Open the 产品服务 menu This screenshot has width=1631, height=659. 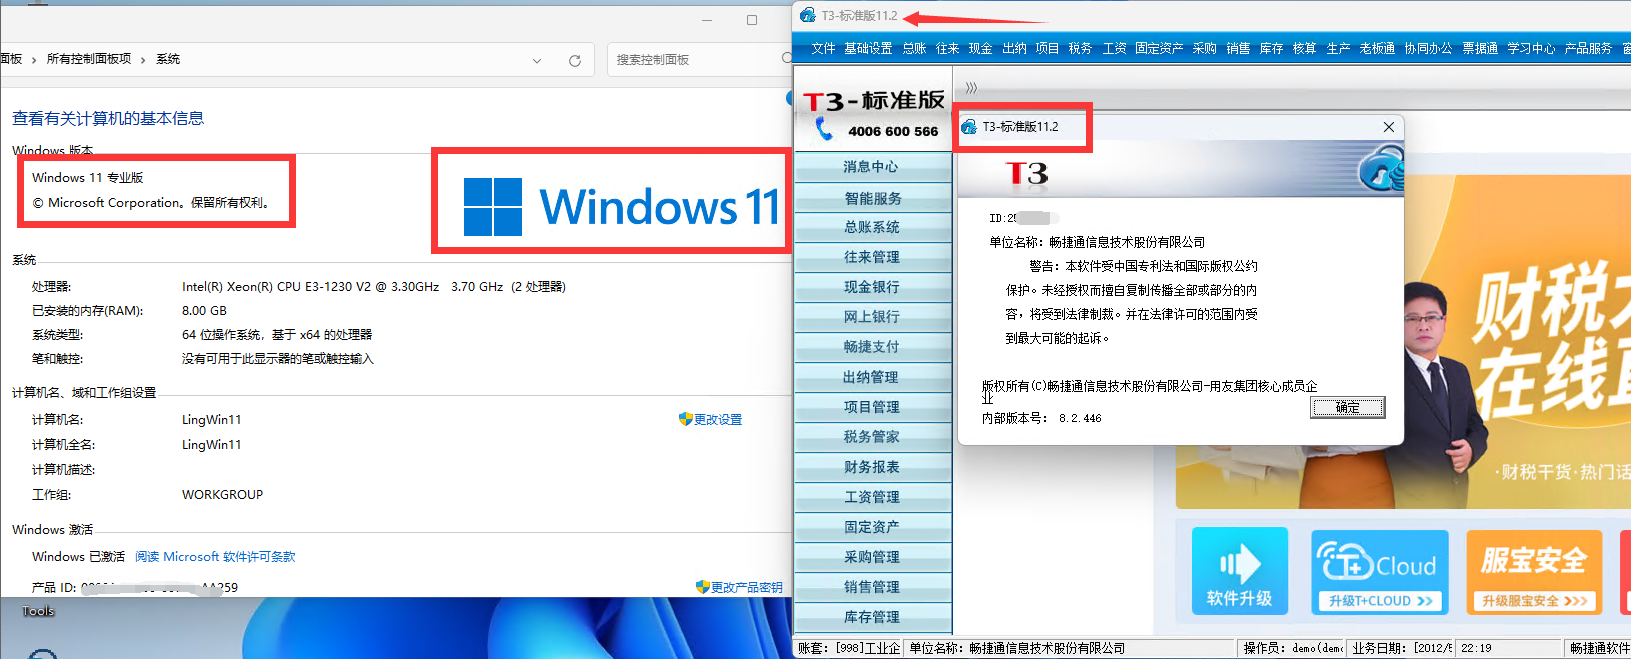tap(1588, 48)
